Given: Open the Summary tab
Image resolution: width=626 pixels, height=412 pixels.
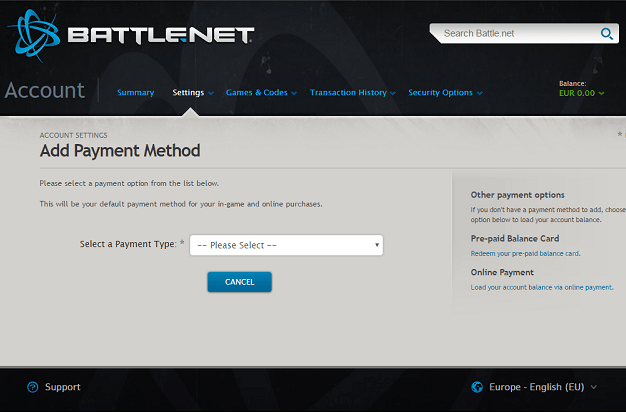Looking at the screenshot, I should click(x=135, y=93).
